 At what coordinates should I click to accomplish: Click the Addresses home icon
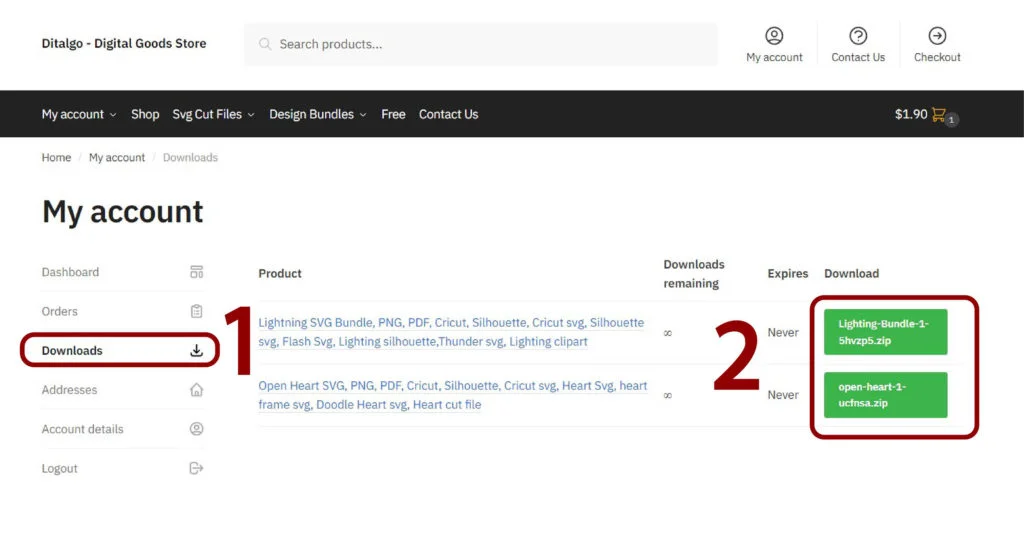(x=196, y=390)
